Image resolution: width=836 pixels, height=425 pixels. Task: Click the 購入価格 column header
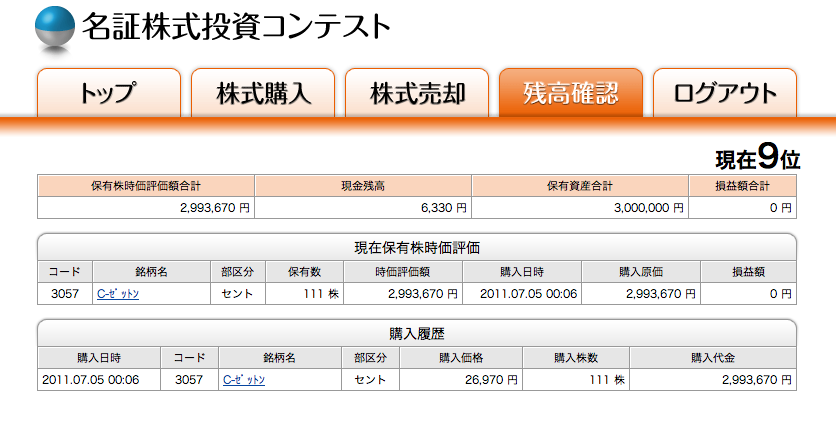461,358
